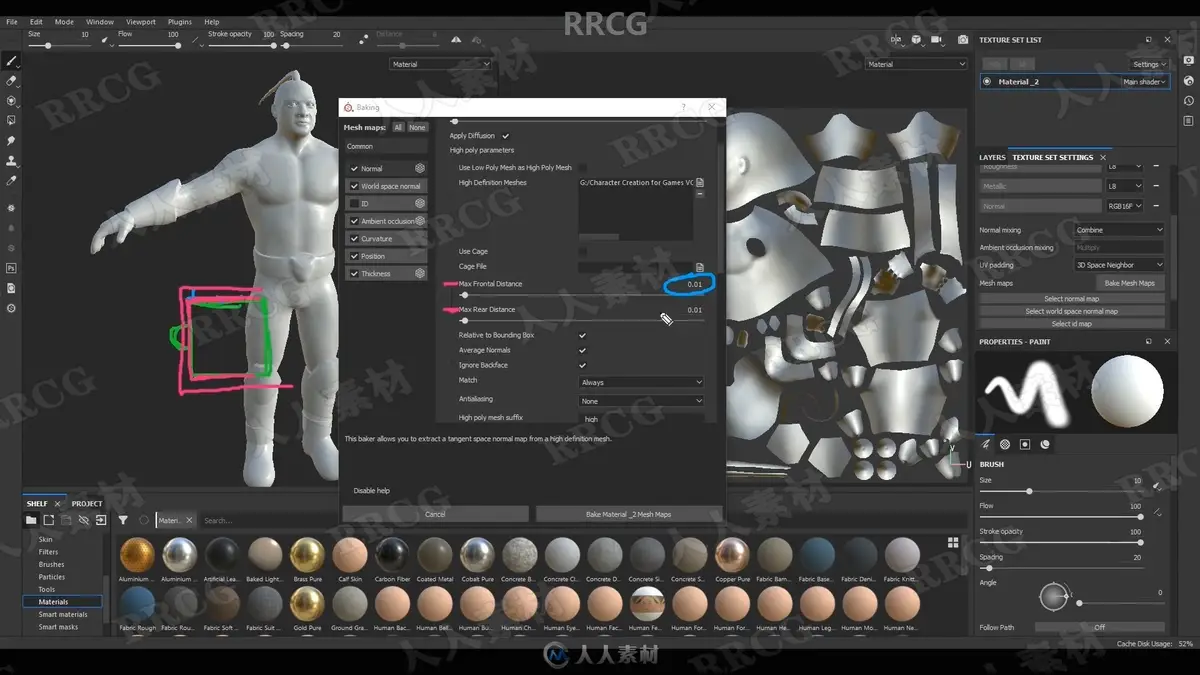The image size is (1200, 675).
Task: Toggle the Position mesh map checkbox
Action: [354, 256]
